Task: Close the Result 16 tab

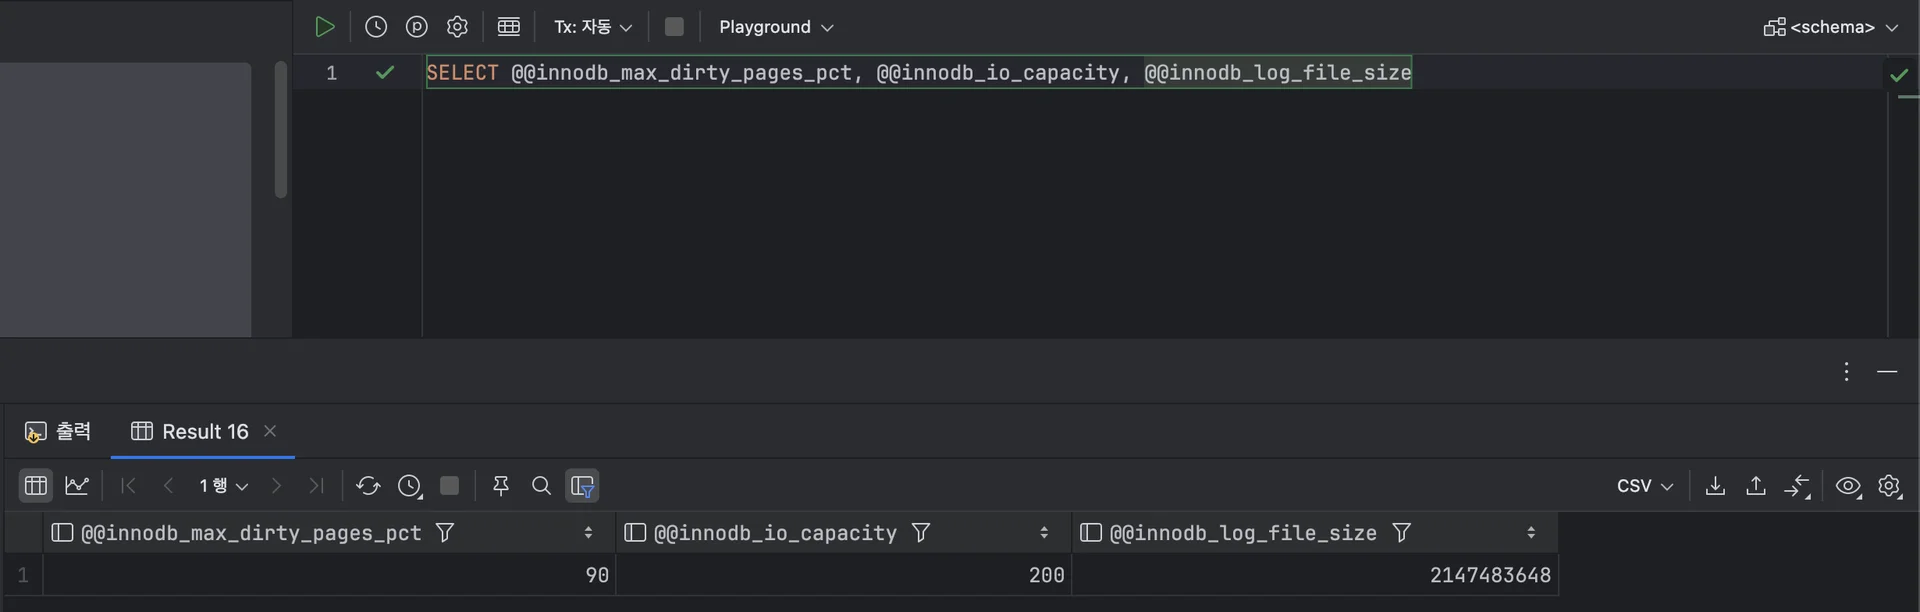Action: (270, 431)
